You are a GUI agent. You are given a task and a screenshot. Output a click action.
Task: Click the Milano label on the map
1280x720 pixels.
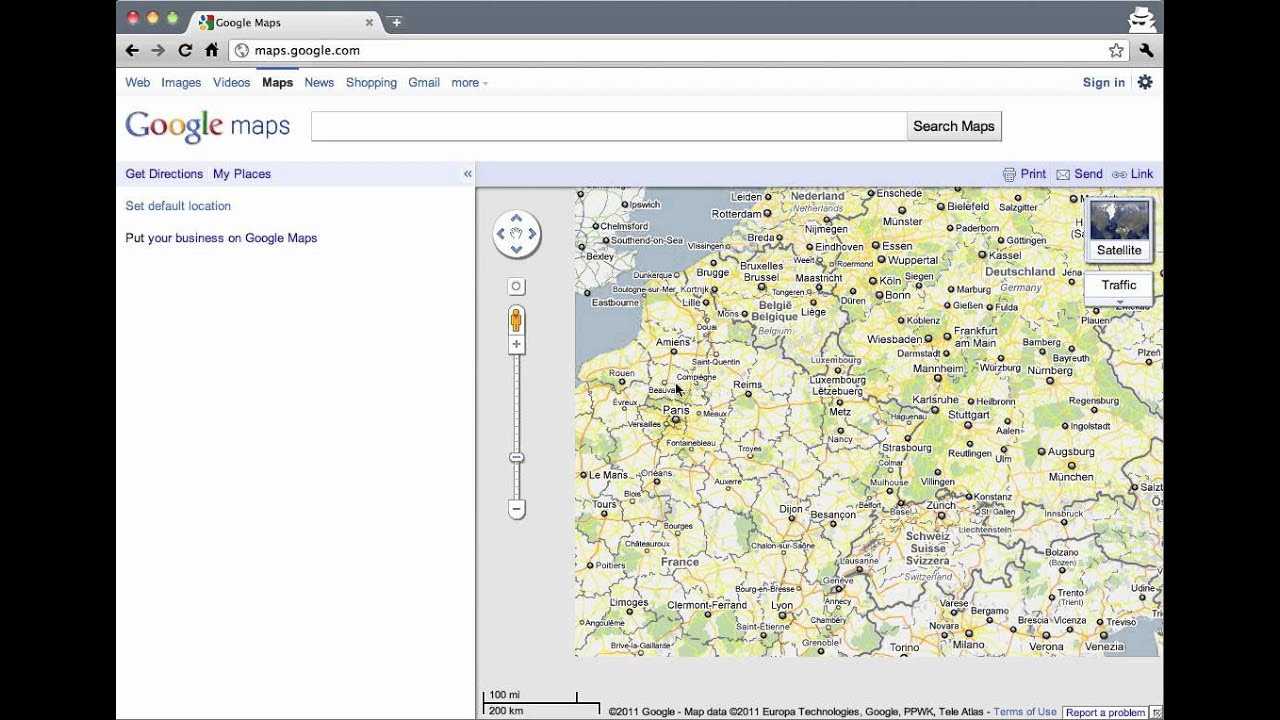(x=968, y=645)
